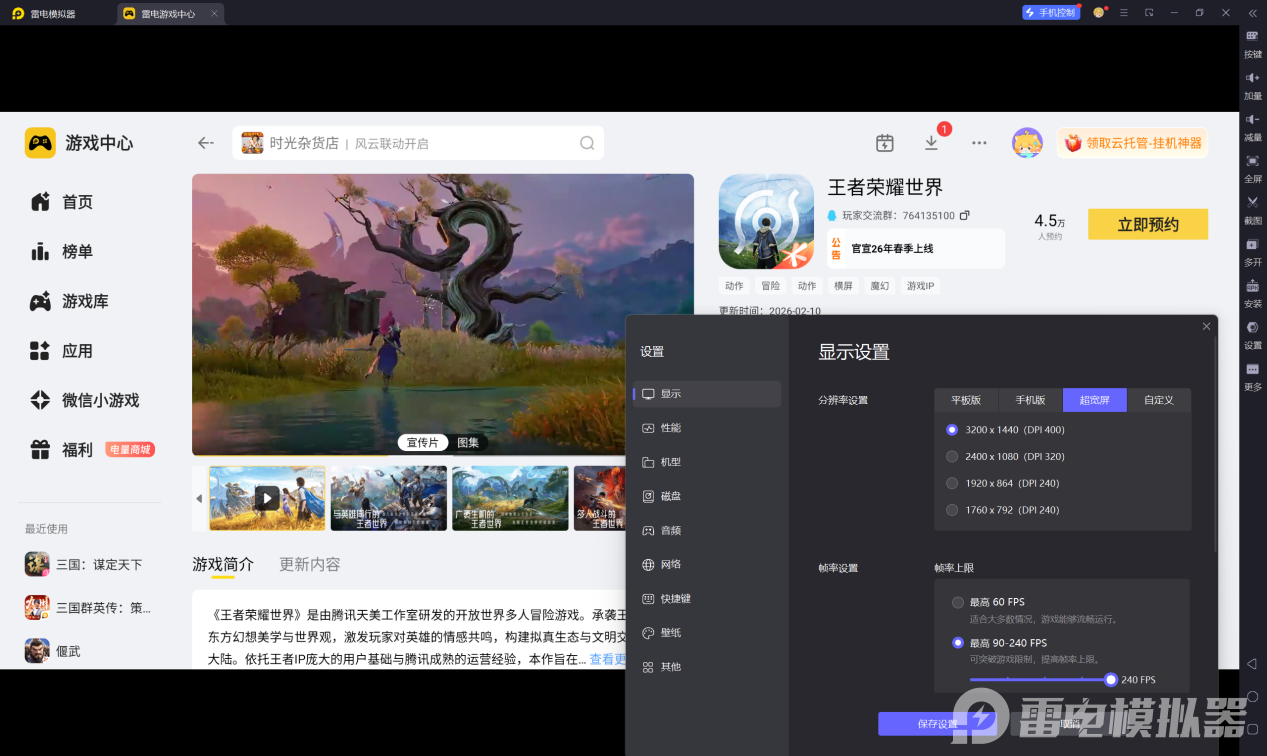This screenshot has width=1267, height=756.
Task: Open downloads icon with badge 1
Action: tap(932, 142)
